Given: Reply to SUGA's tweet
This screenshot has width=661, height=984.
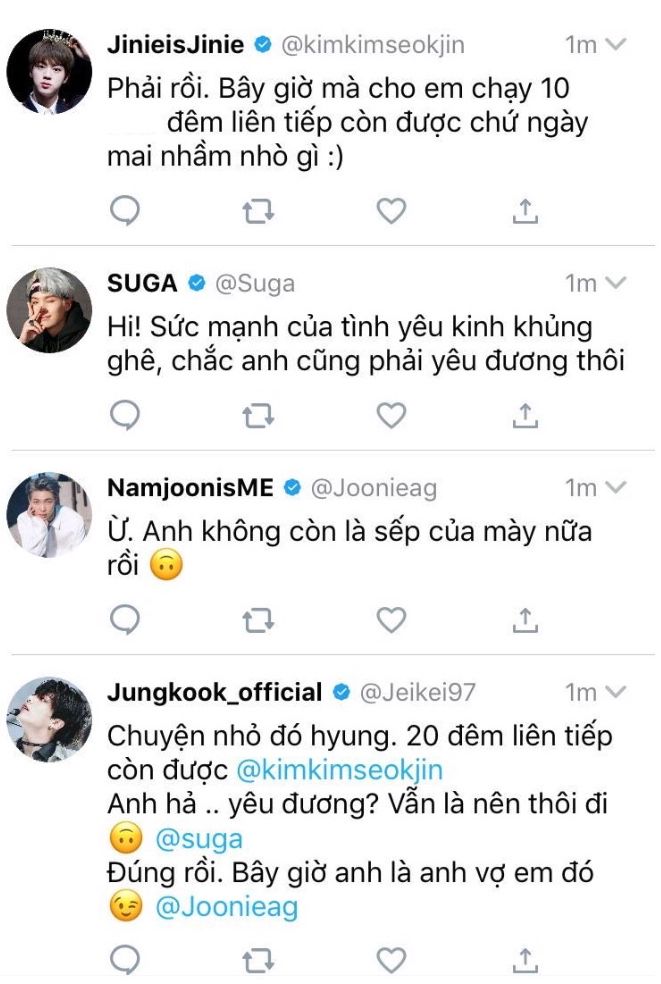Looking at the screenshot, I should [x=125, y=414].
